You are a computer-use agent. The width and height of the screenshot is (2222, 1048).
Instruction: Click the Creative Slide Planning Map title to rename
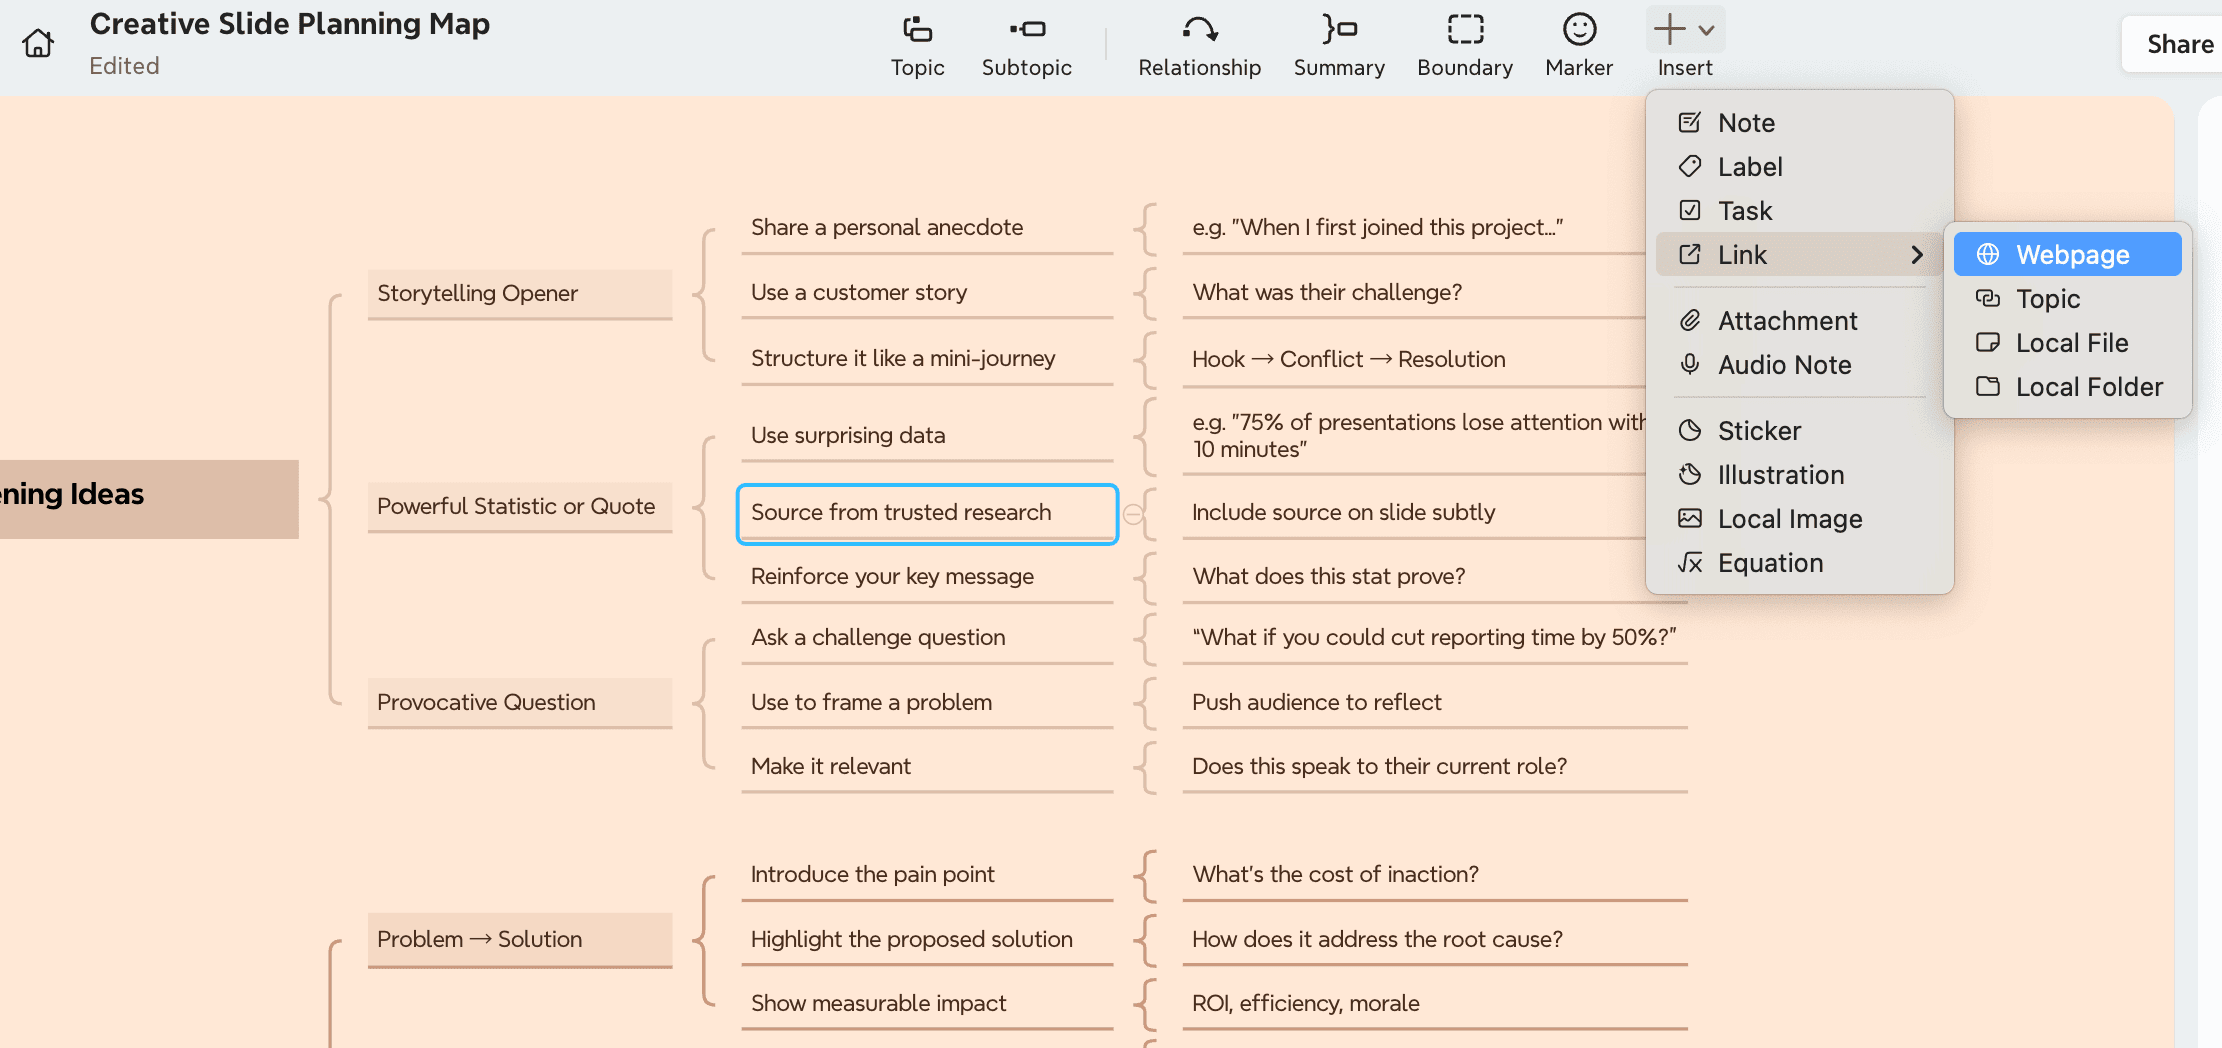click(289, 23)
